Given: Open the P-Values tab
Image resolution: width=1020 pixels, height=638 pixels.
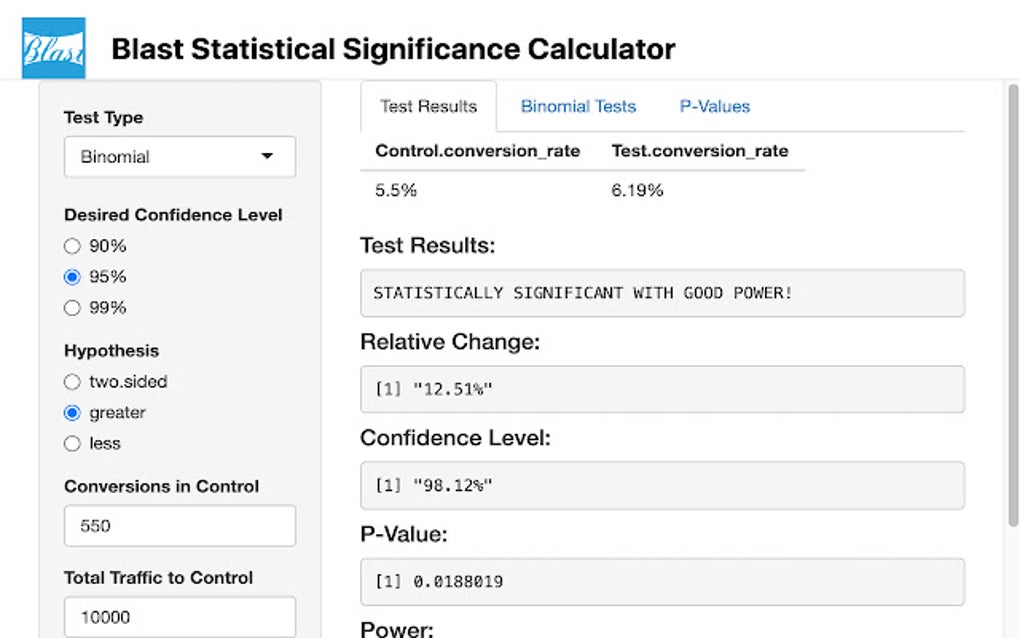Looking at the screenshot, I should click(714, 106).
